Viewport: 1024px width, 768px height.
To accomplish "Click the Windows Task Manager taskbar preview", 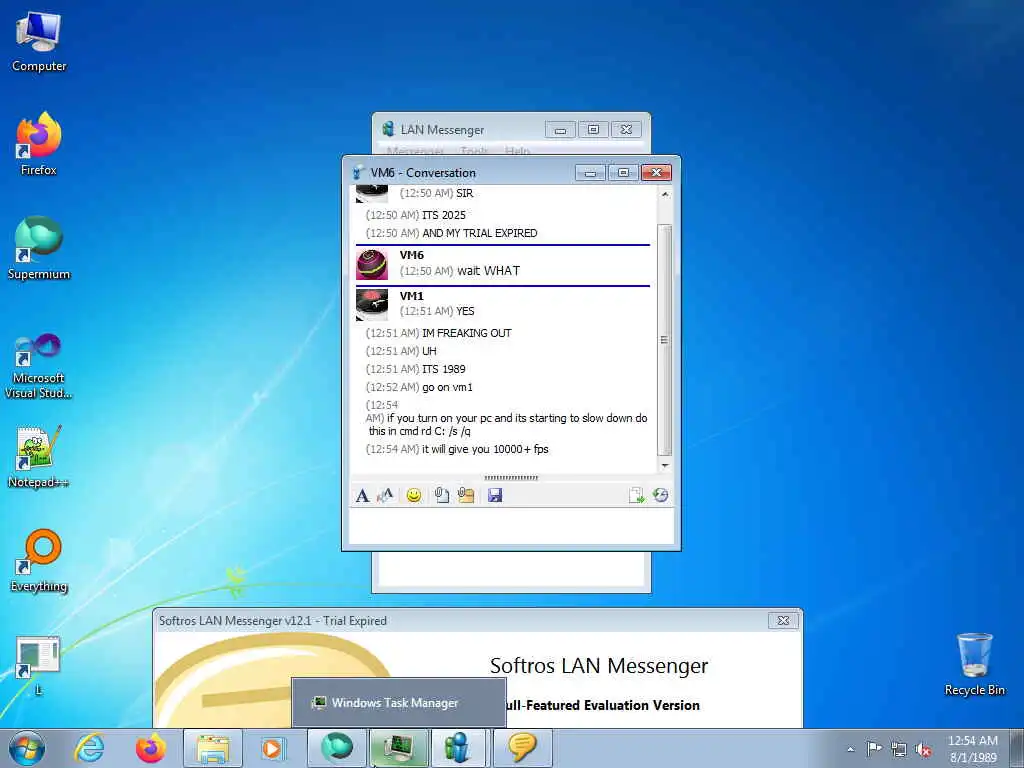I will tap(398, 703).
